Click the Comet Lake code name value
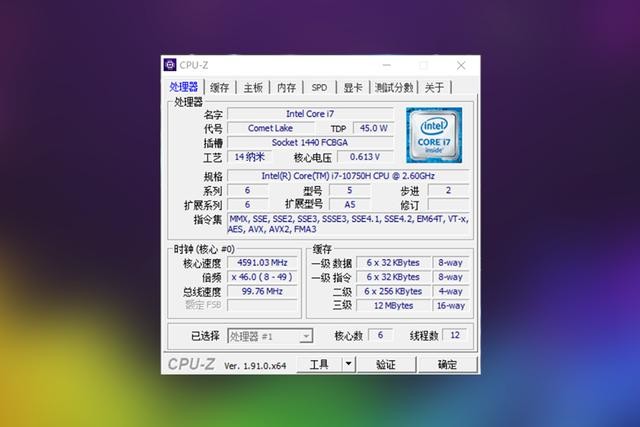The image size is (640, 427). (270, 128)
